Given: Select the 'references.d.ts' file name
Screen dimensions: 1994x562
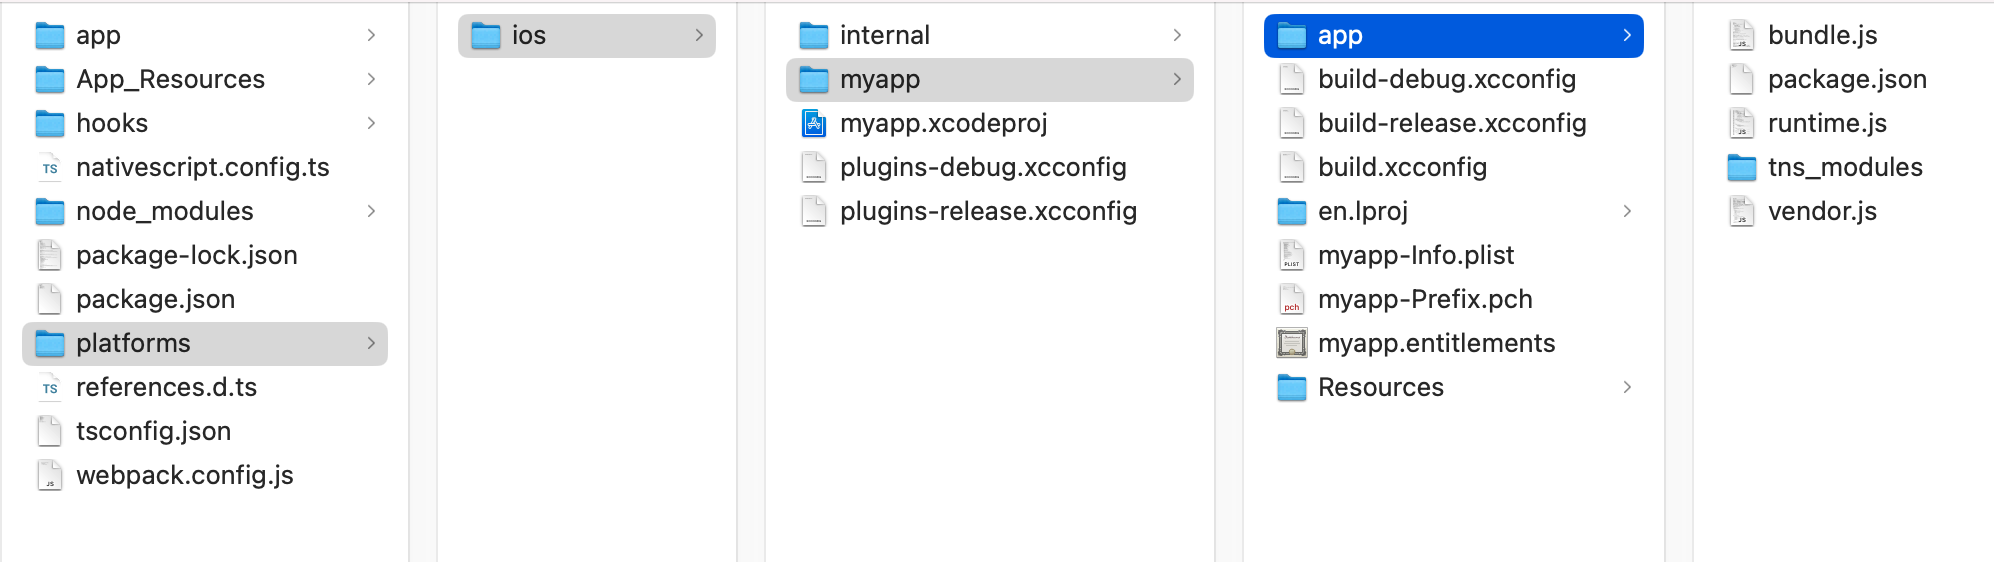Looking at the screenshot, I should [x=167, y=387].
